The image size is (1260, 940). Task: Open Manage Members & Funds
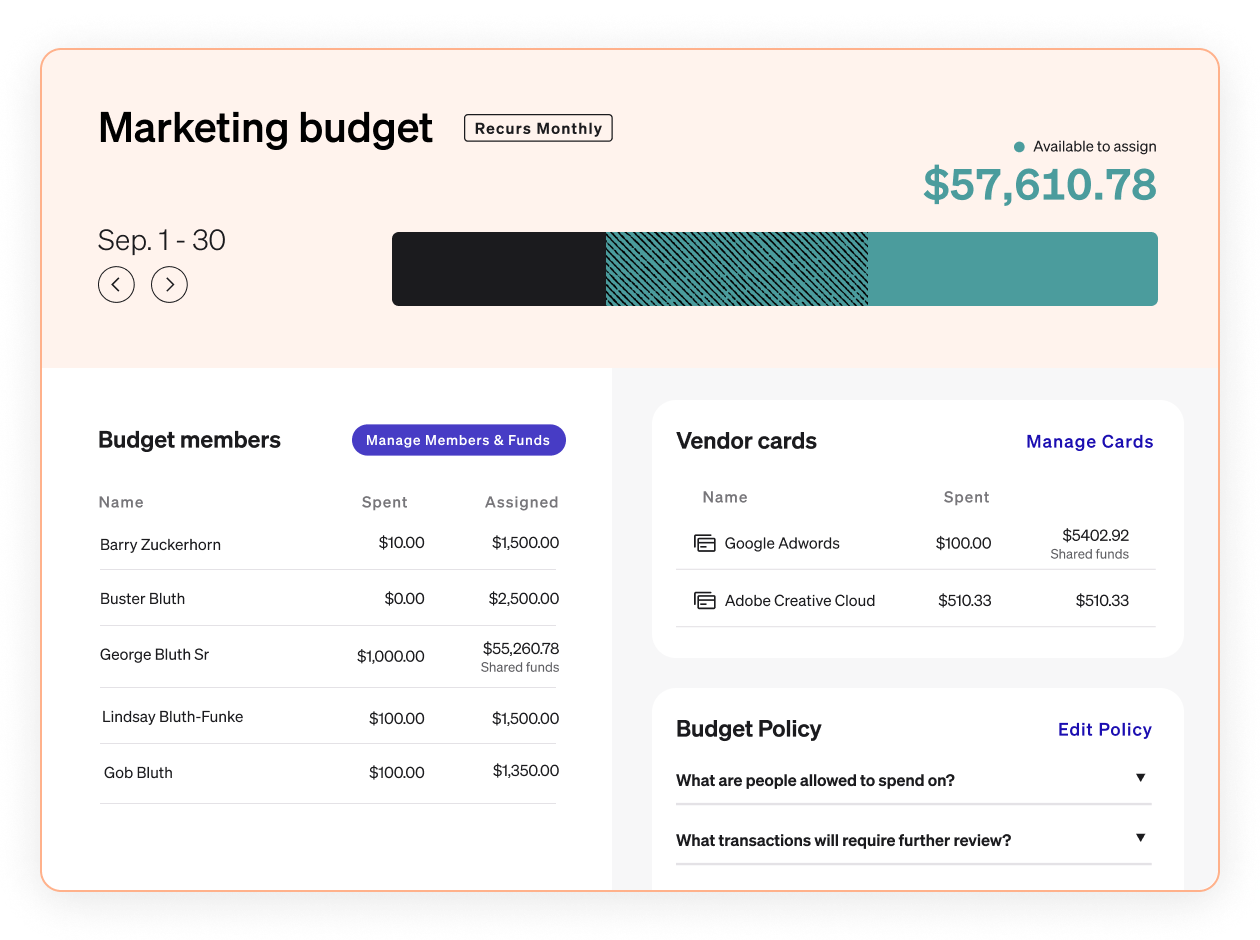[x=458, y=440]
